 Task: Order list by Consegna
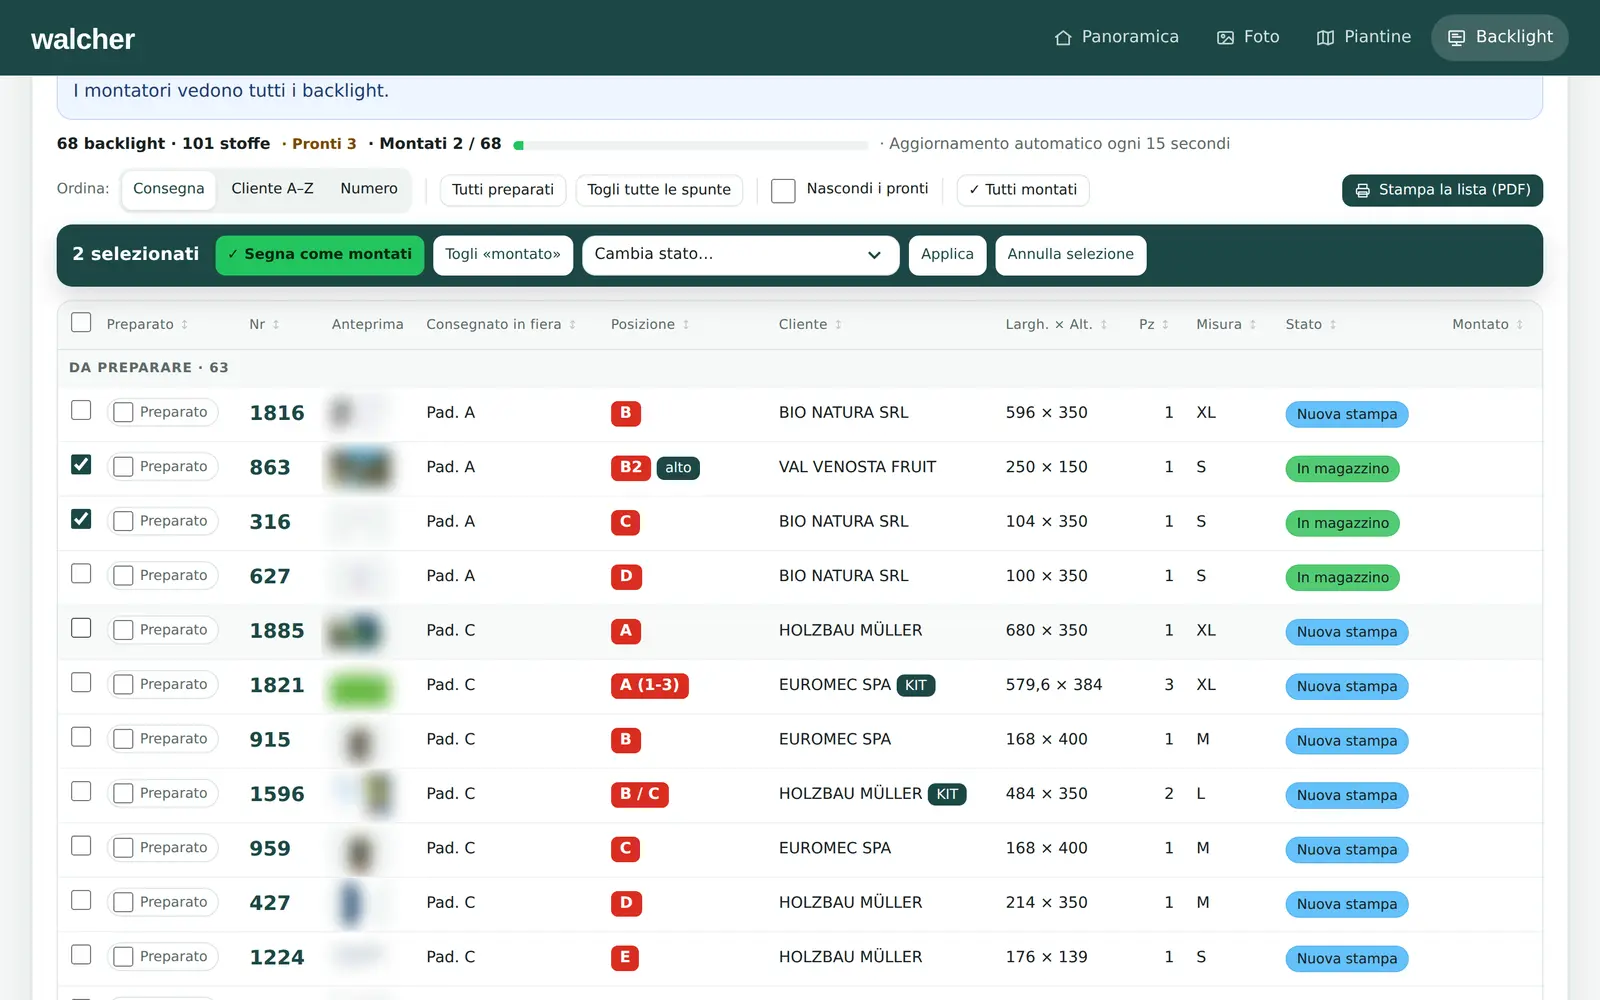[x=168, y=189]
